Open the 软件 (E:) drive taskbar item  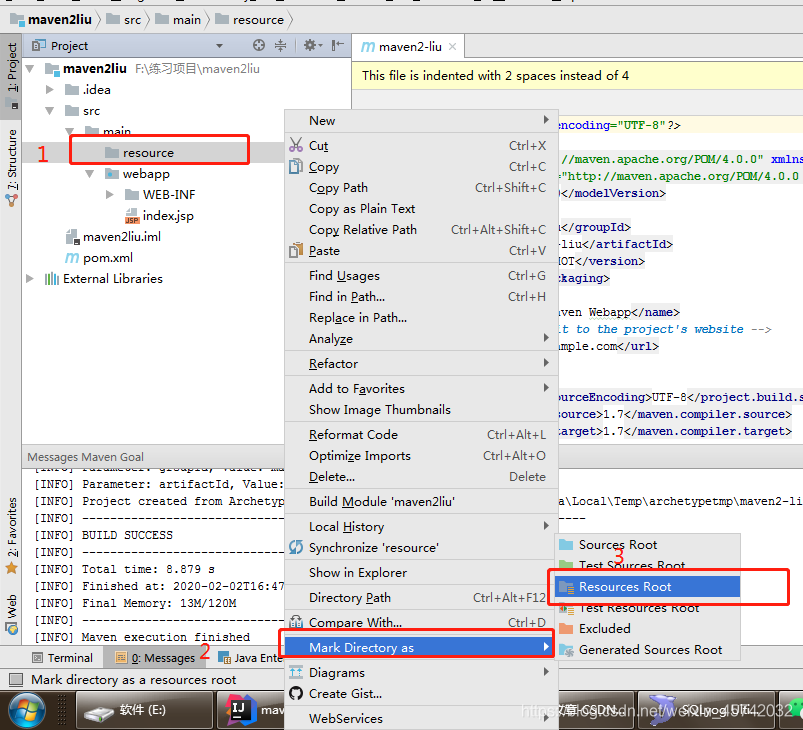144,710
